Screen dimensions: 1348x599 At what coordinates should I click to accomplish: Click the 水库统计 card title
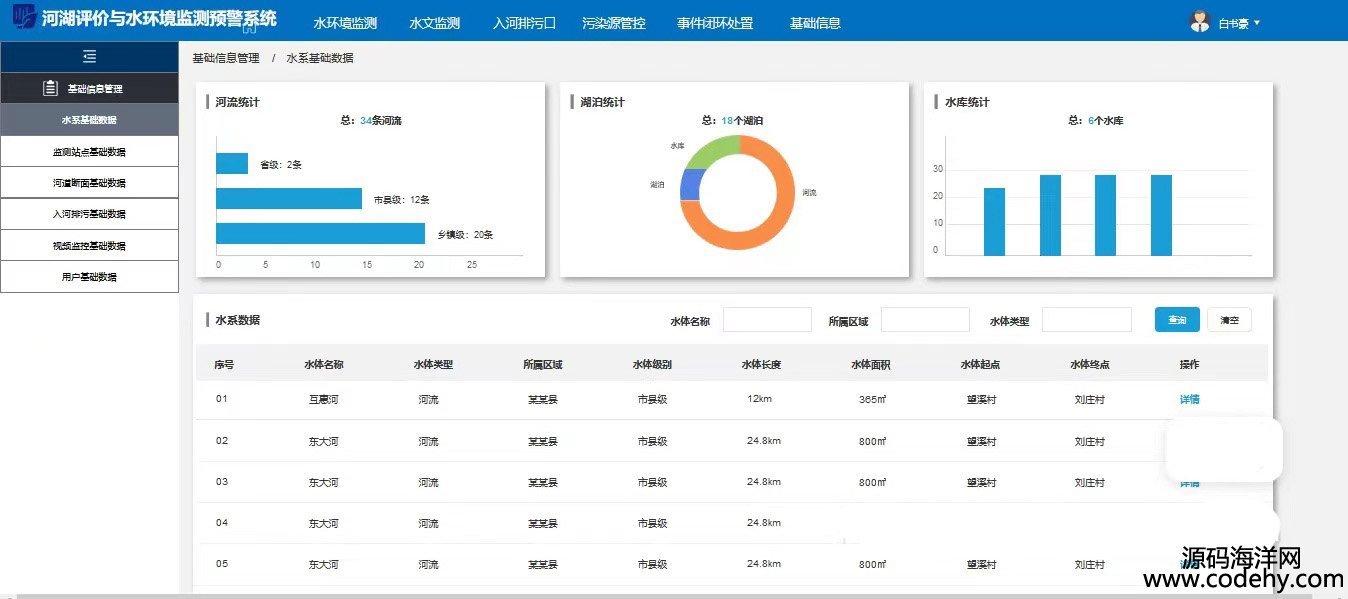[967, 102]
